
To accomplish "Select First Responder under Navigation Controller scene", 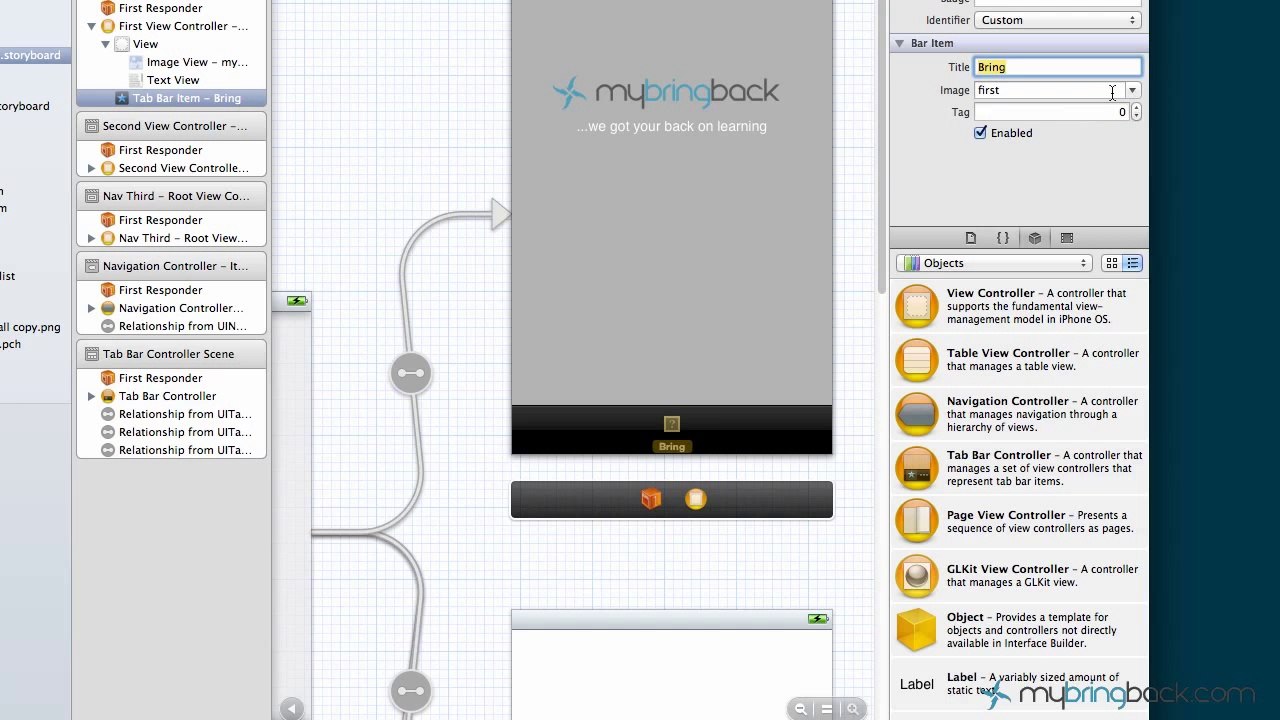I will (x=172, y=290).
